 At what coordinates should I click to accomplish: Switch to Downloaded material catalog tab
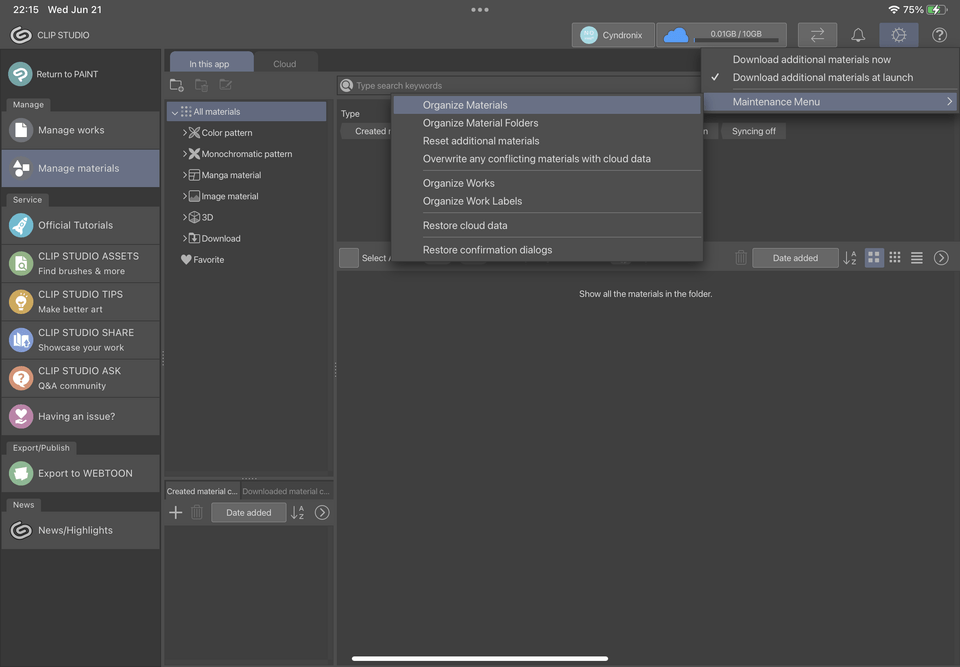286,491
